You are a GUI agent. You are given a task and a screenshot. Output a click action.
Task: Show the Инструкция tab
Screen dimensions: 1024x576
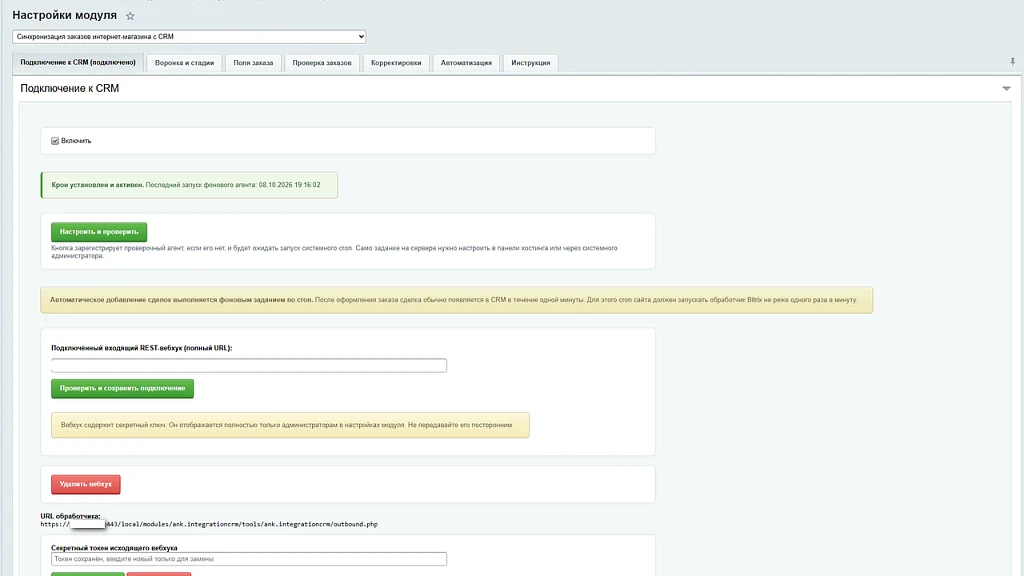531,63
